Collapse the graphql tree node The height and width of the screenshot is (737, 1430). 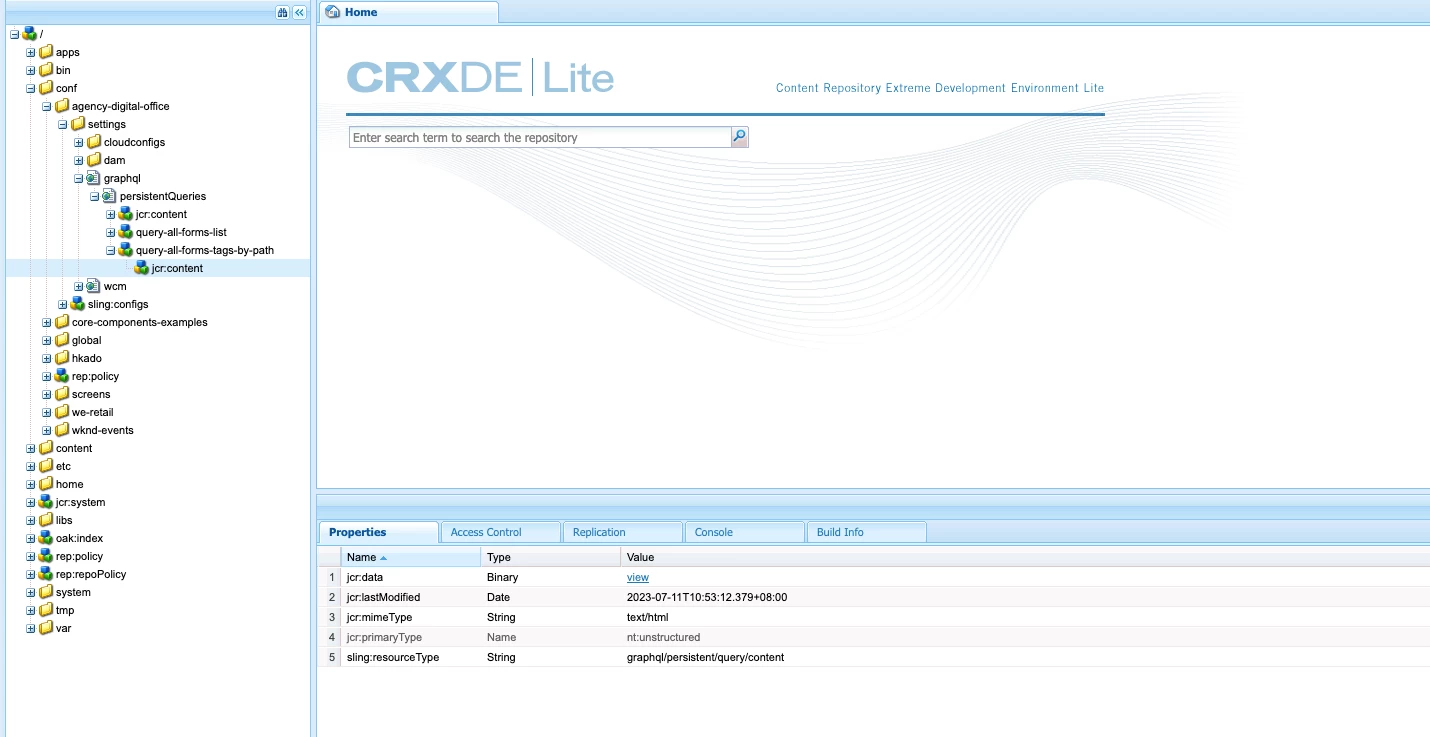(79, 179)
